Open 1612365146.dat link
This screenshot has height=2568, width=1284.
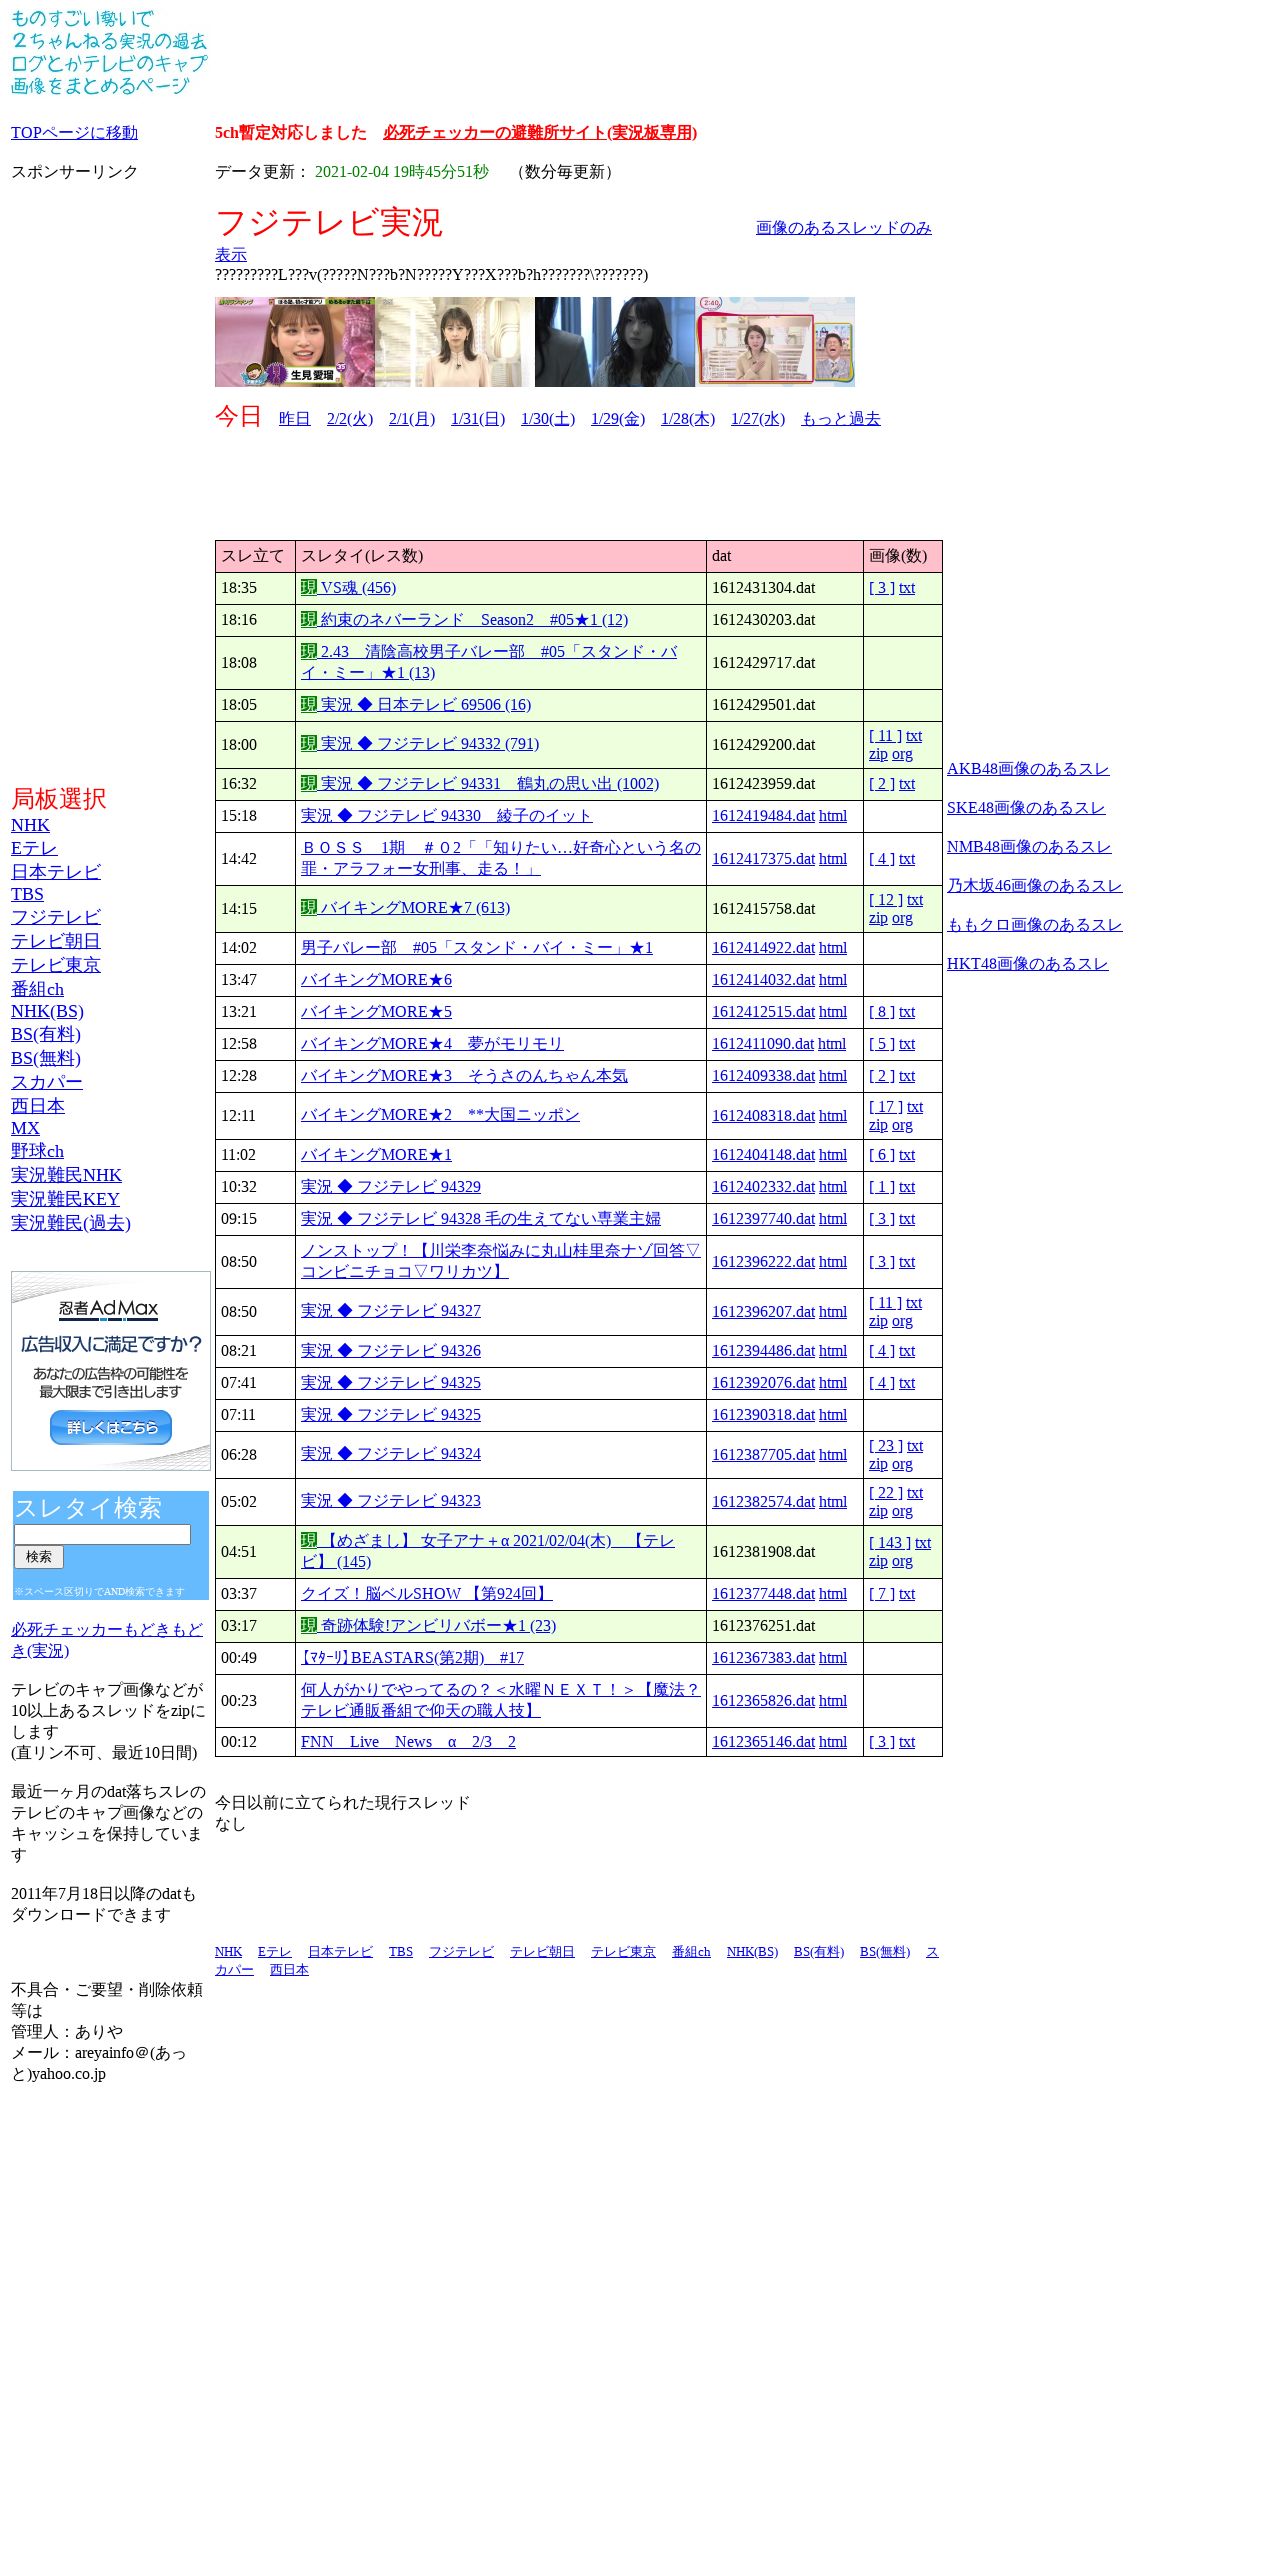click(x=763, y=1742)
